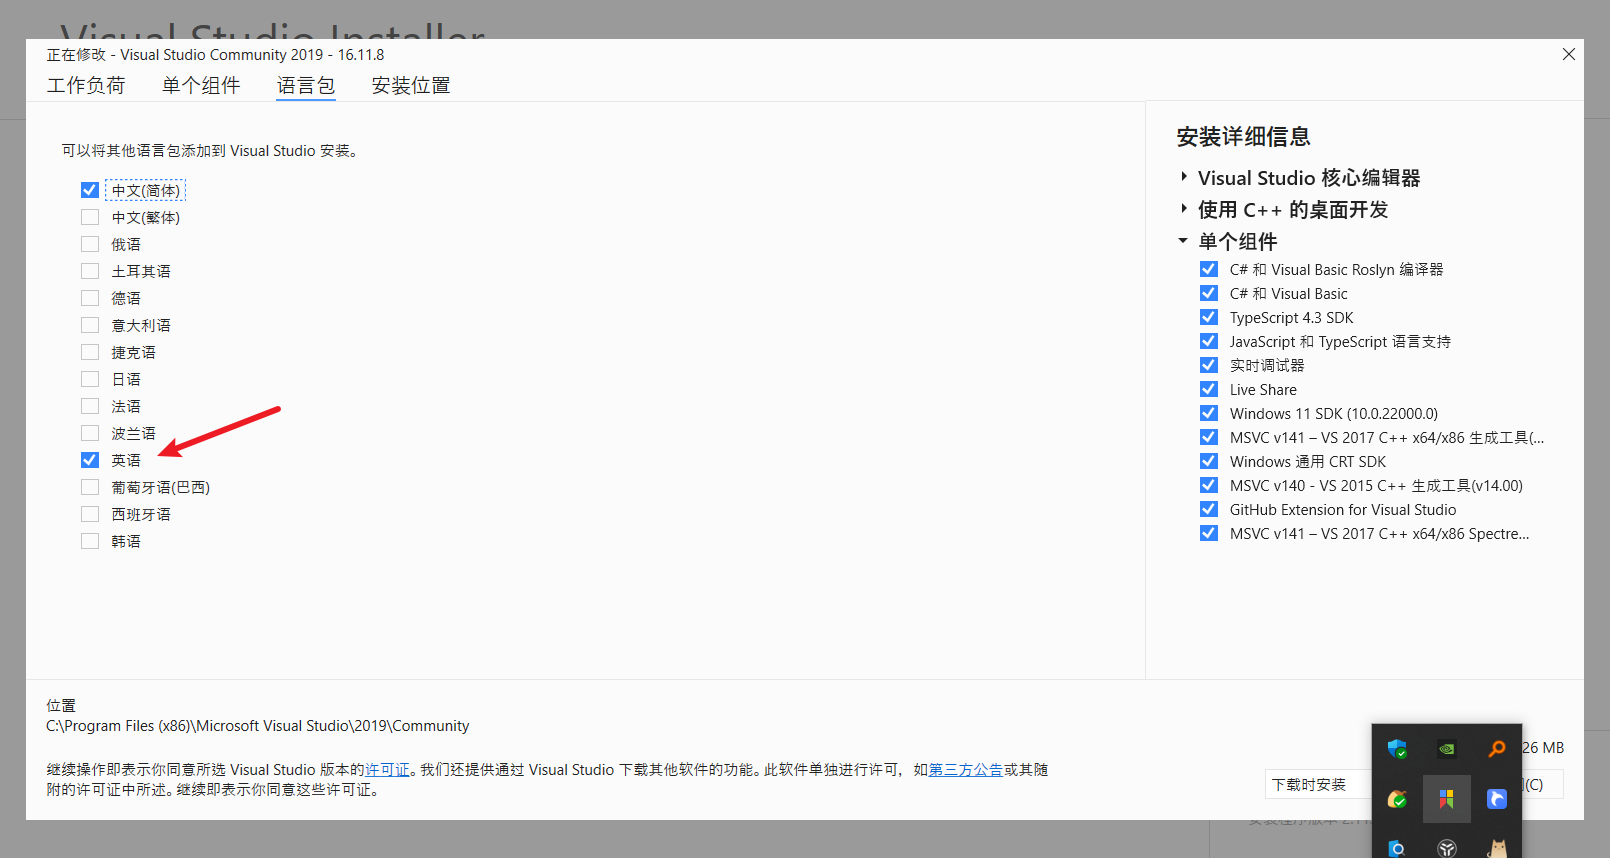Screen dimensions: 1610x858
Task: Enable 俄语 language pack
Action: [90, 244]
